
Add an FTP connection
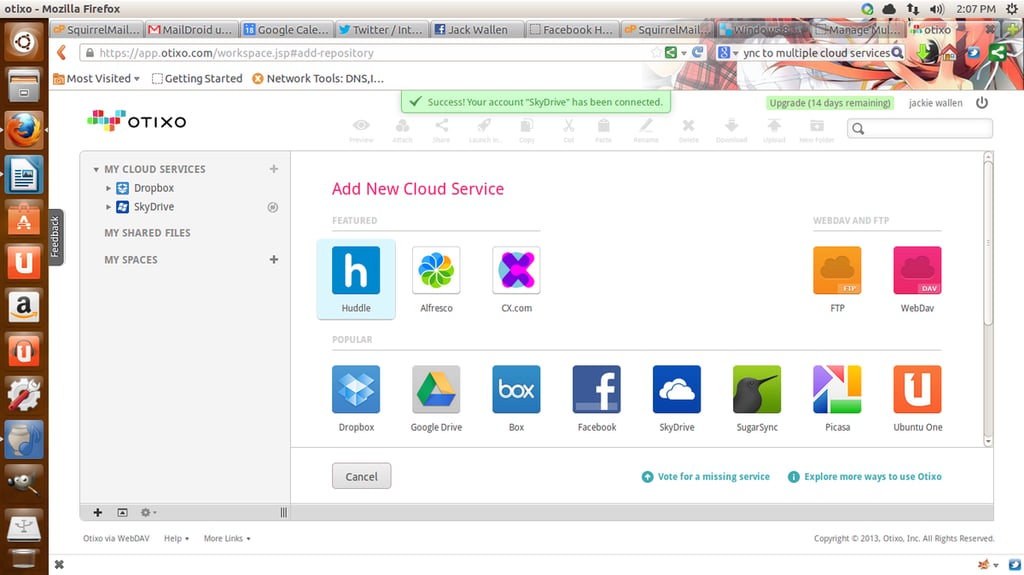[837, 271]
